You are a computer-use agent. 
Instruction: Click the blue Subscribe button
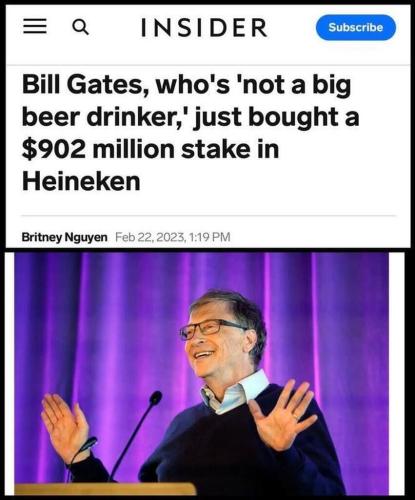pos(356,27)
